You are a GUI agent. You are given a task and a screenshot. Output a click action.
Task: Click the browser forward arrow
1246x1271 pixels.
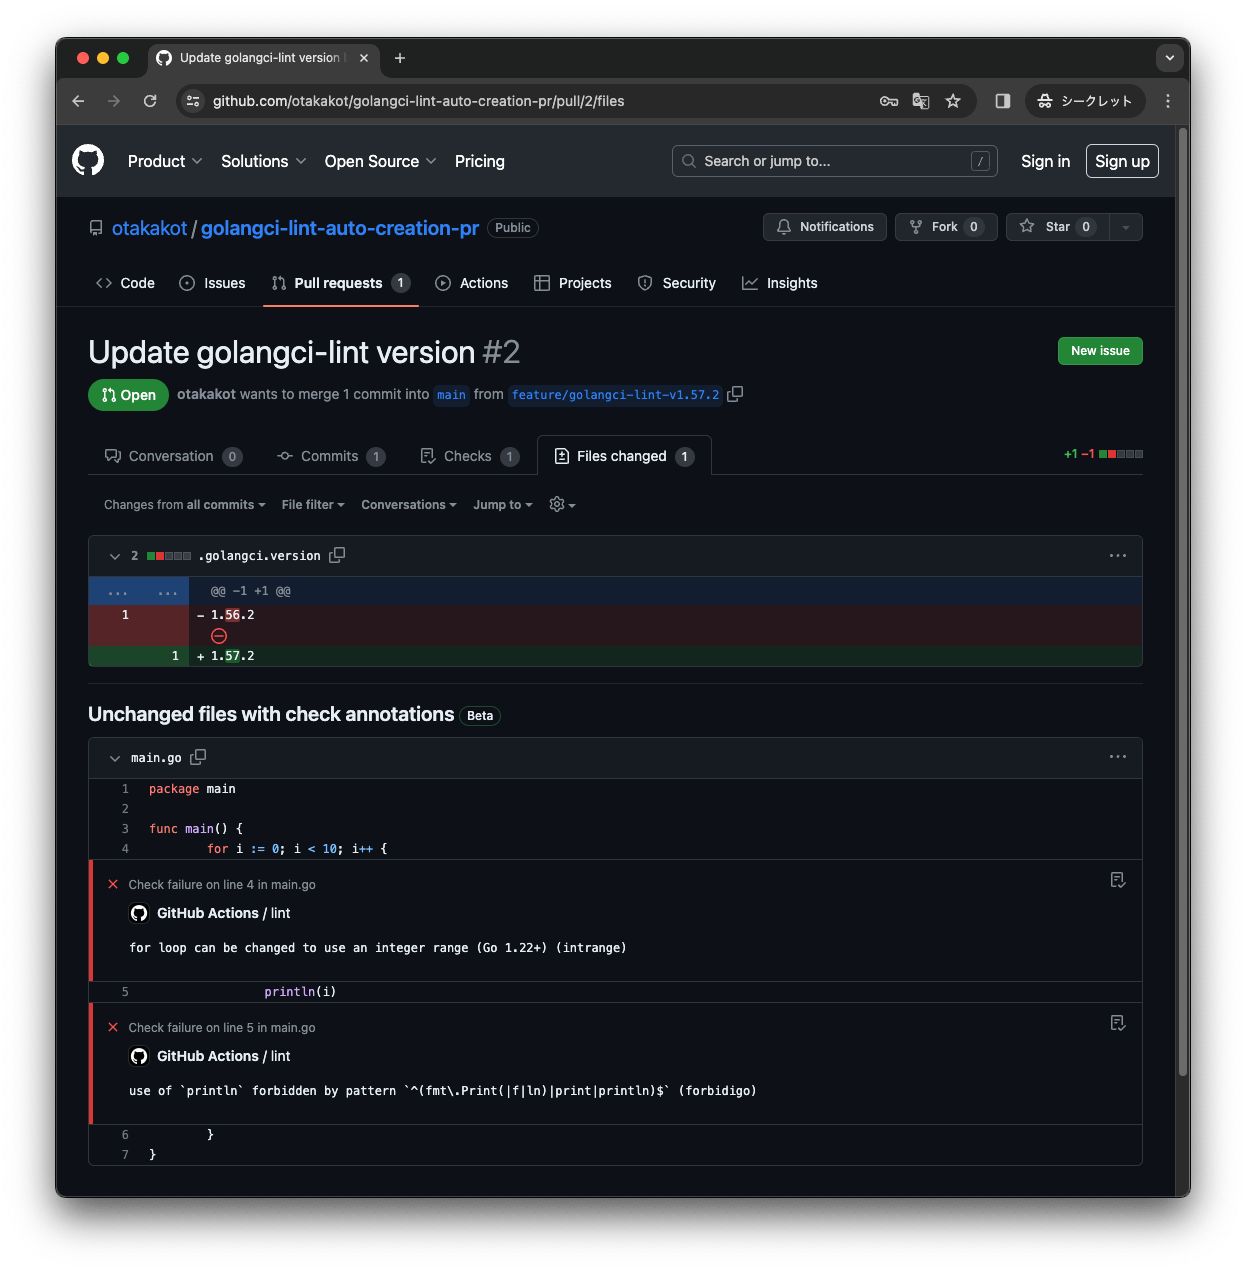point(114,101)
